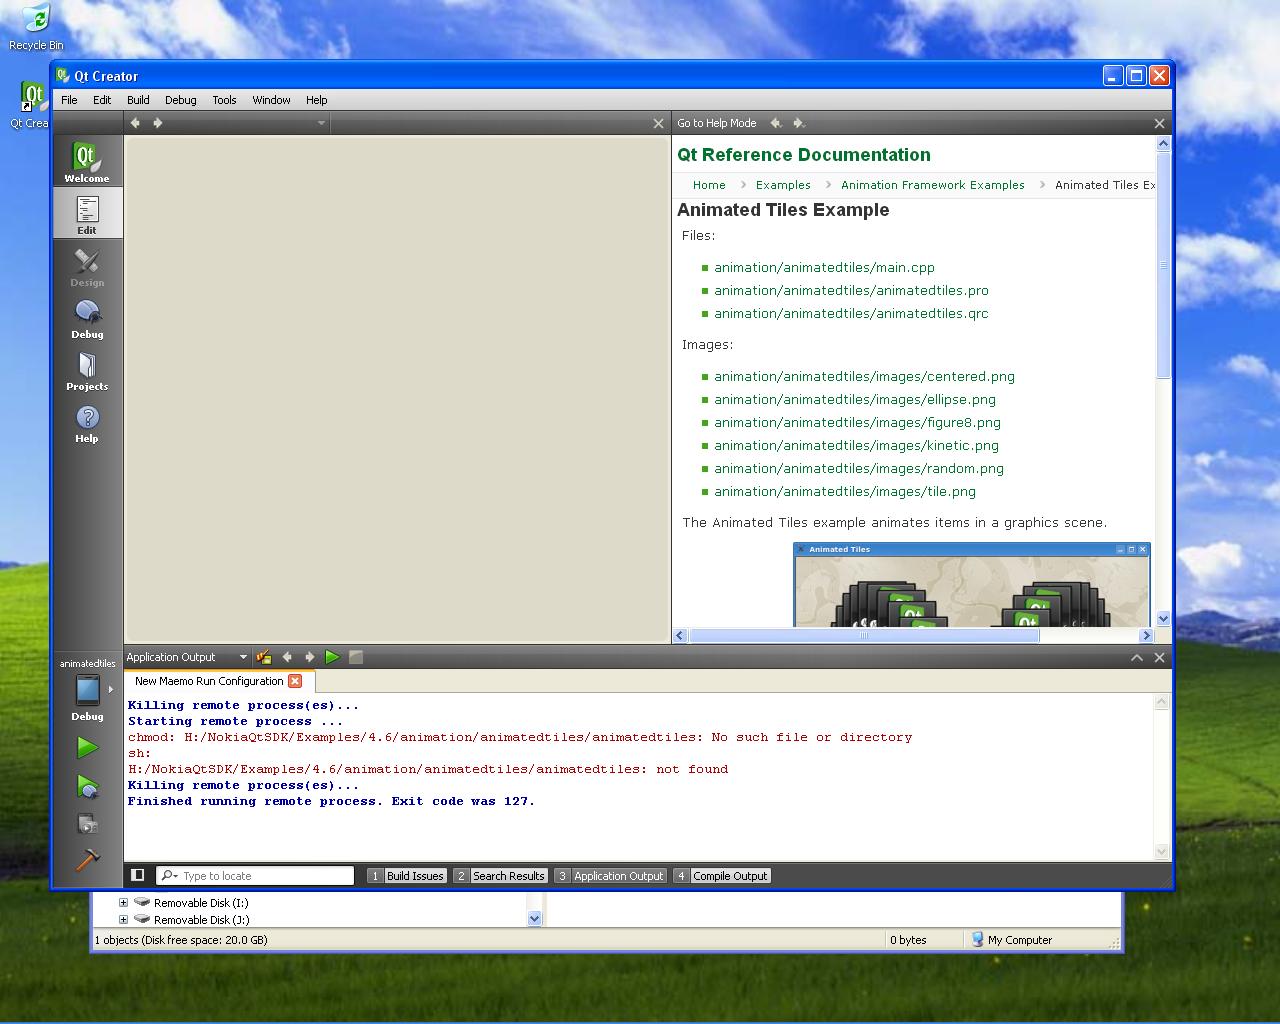Image resolution: width=1280 pixels, height=1024 pixels.
Task: Open the animatedtiles target selector device icon
Action: tap(87, 690)
